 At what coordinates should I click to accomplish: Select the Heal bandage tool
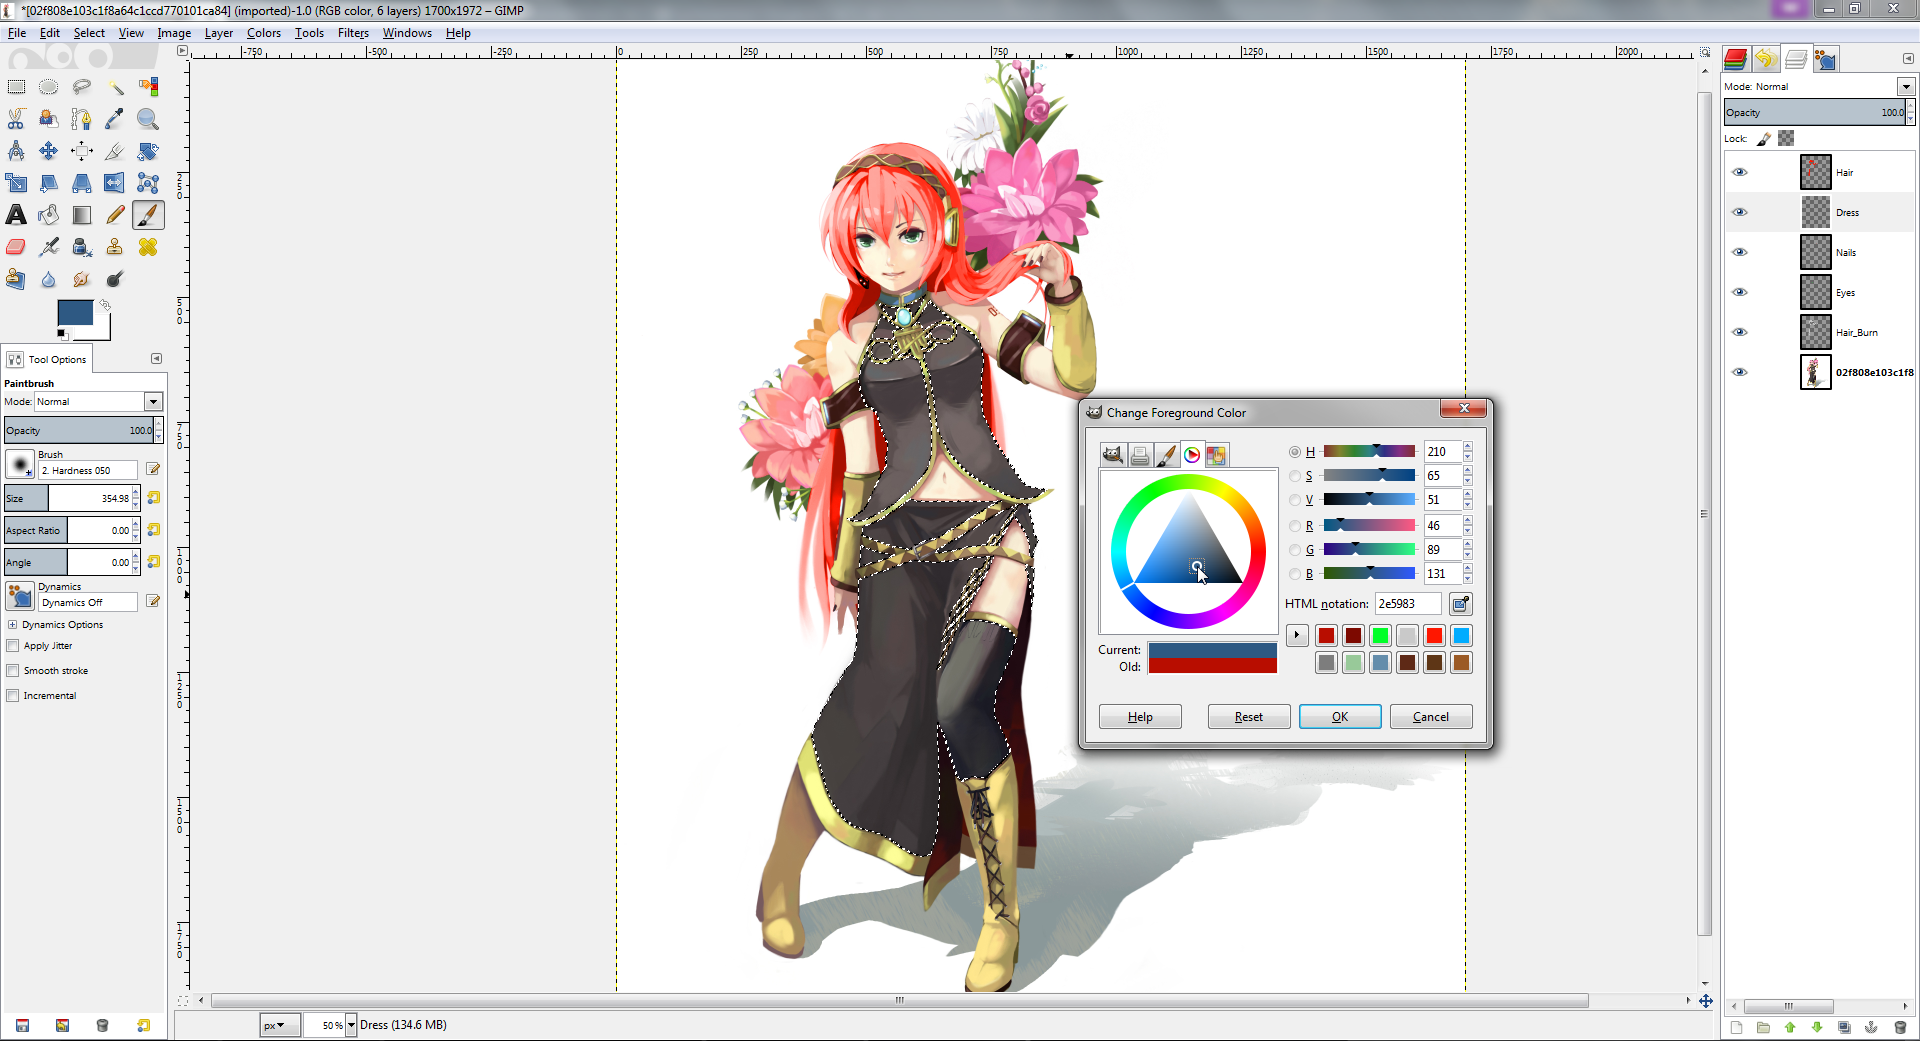click(x=148, y=247)
